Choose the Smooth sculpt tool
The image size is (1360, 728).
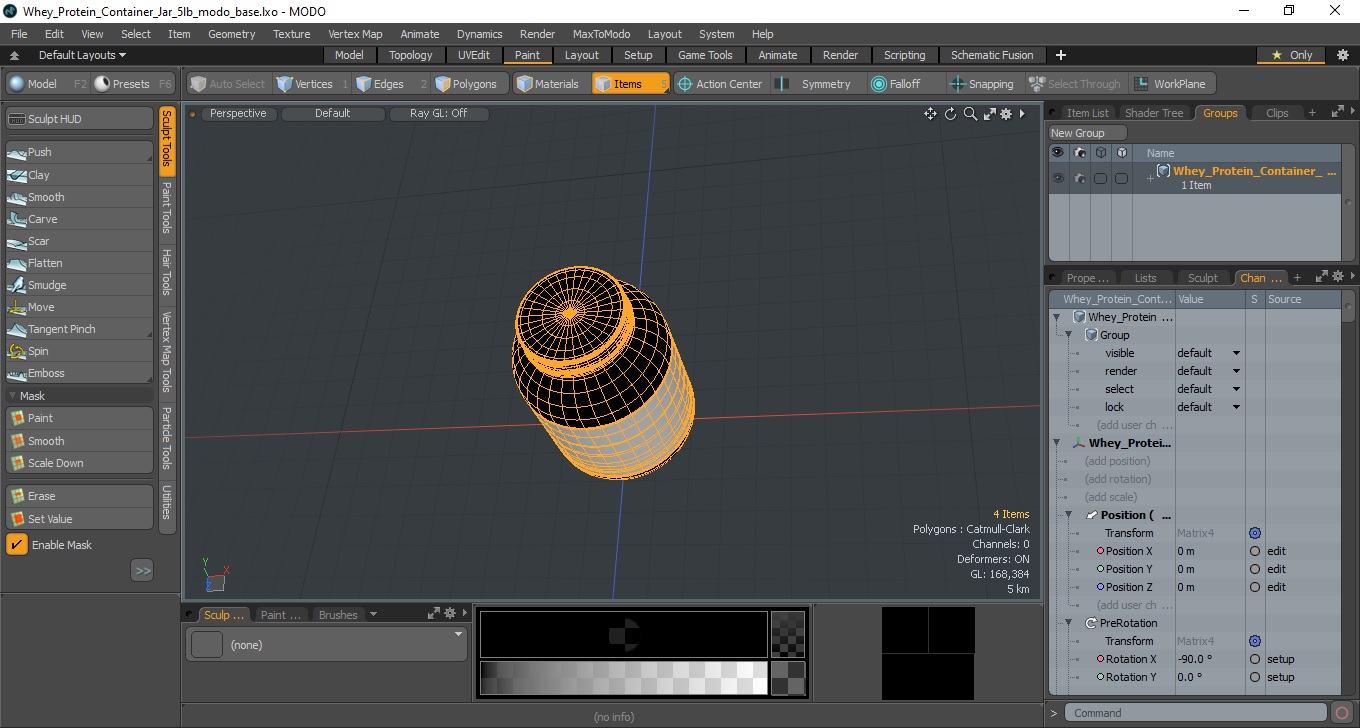[x=79, y=197]
